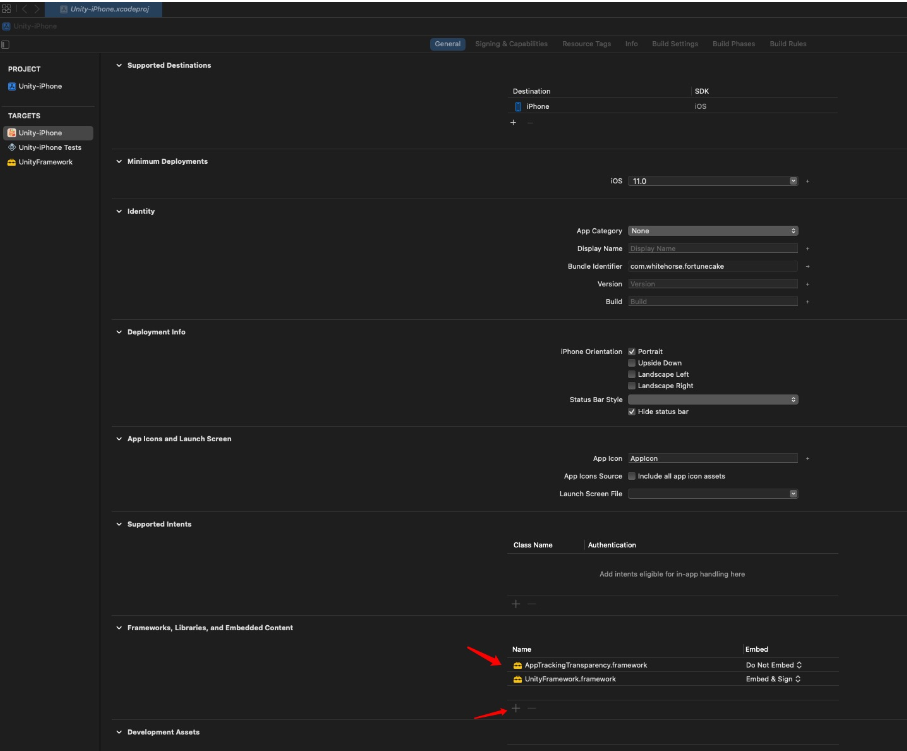This screenshot has height=751, width=907.
Task: Toggle the project and targets list sidebar
Action: pyautogui.click(x=5, y=45)
